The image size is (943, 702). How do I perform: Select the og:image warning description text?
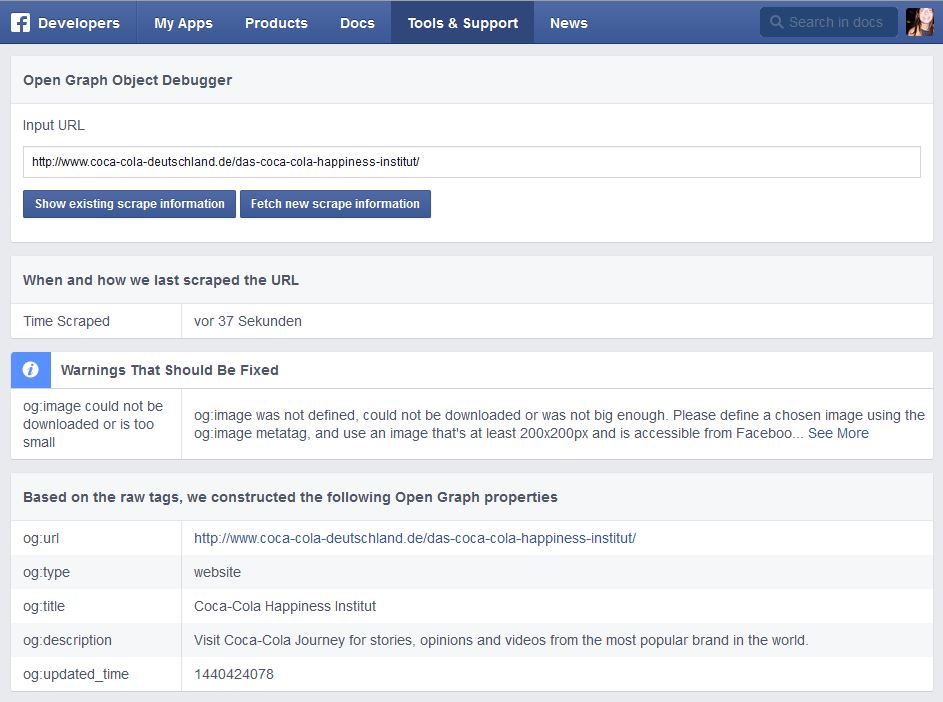(559, 424)
